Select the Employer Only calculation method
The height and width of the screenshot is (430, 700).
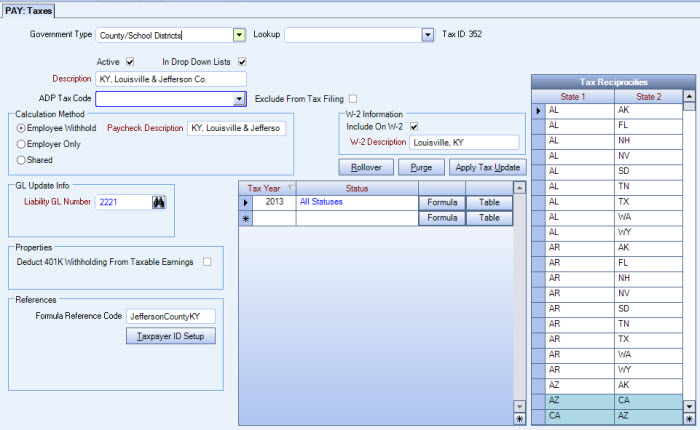[21, 144]
